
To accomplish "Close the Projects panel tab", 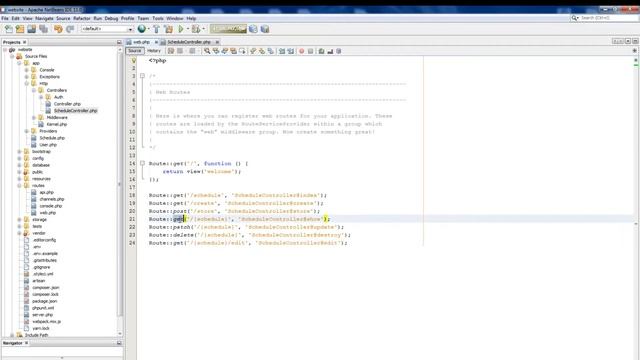I will tap(24, 42).
